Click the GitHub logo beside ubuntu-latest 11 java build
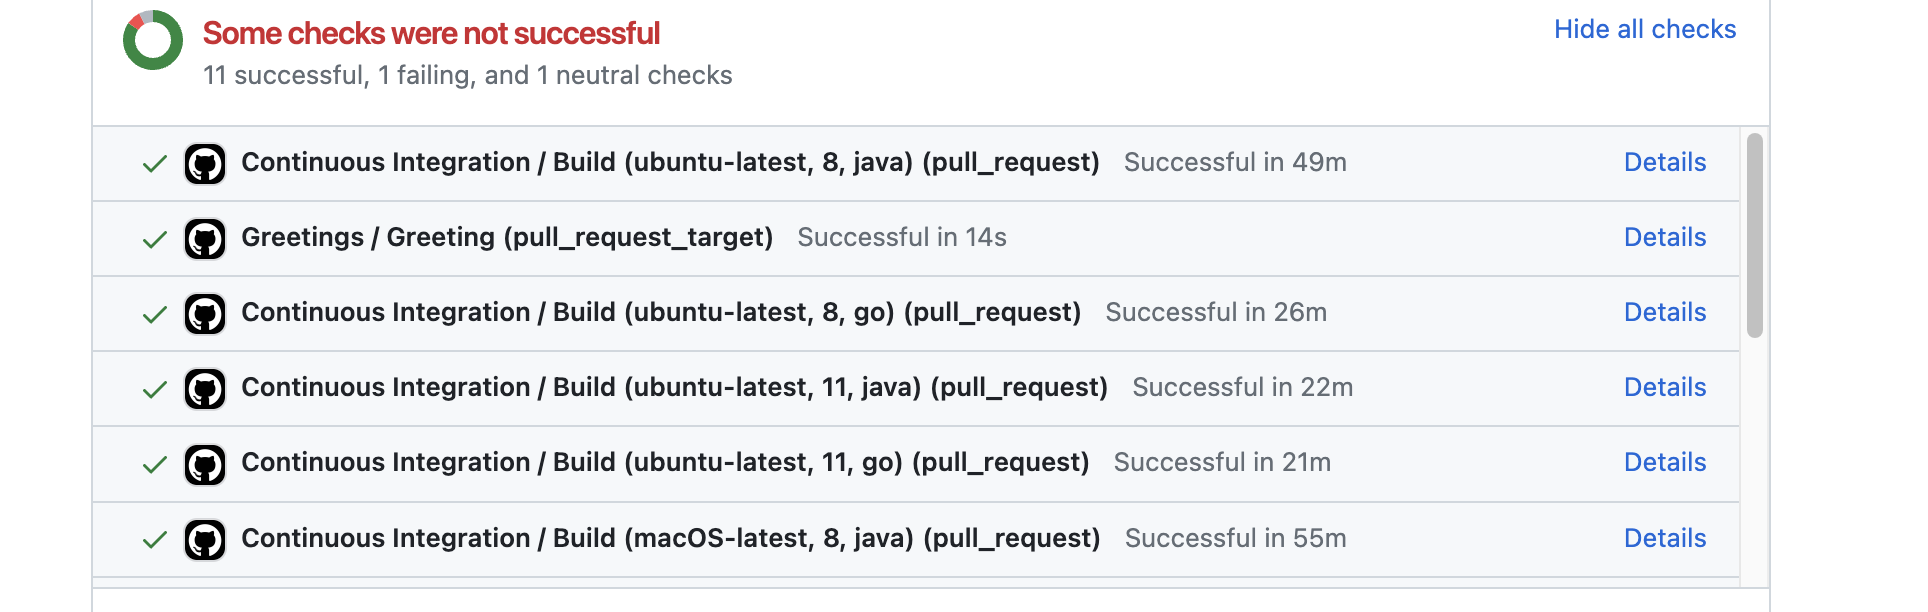The width and height of the screenshot is (1928, 612). (x=205, y=388)
